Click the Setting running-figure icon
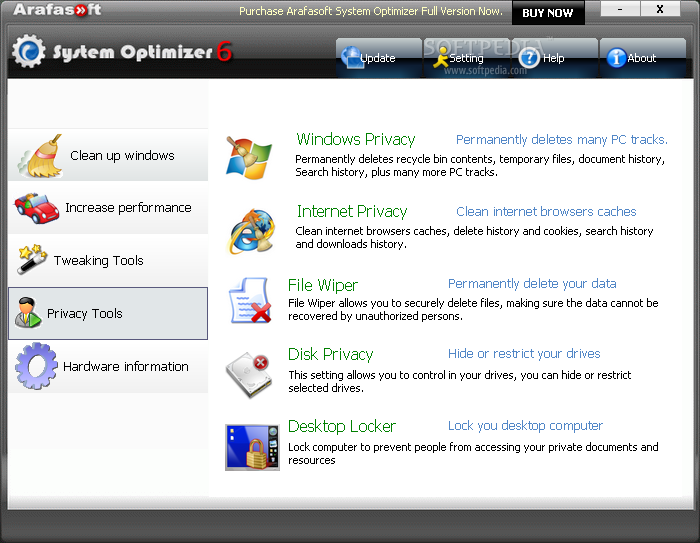 (x=441, y=58)
